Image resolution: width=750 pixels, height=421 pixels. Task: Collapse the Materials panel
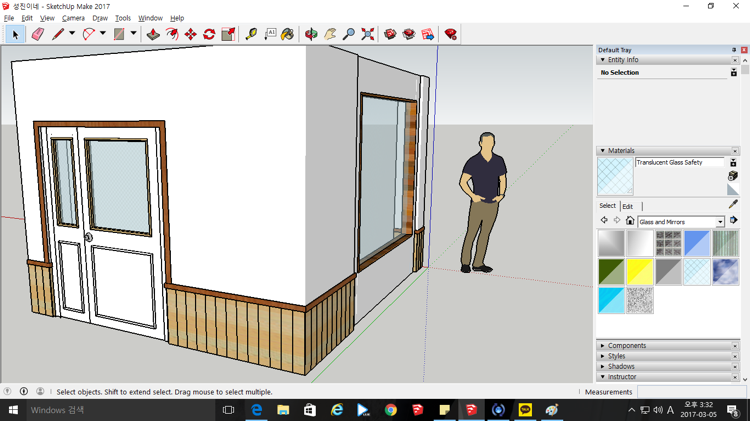pos(603,150)
